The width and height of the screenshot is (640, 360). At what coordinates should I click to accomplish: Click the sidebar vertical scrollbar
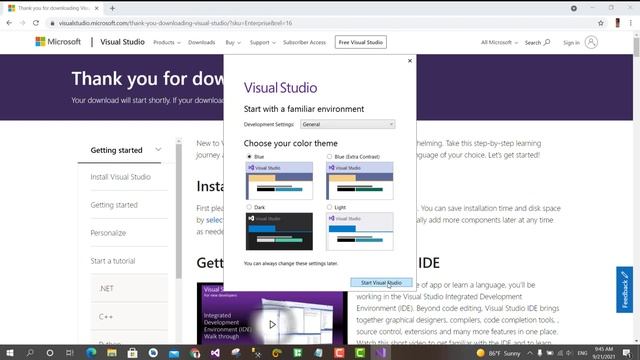point(179,210)
